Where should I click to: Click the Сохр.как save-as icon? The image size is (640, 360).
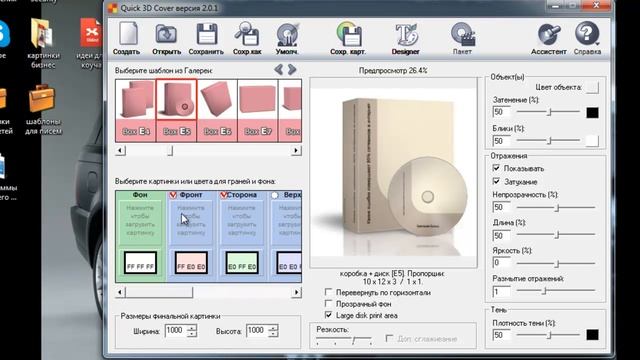(x=247, y=38)
